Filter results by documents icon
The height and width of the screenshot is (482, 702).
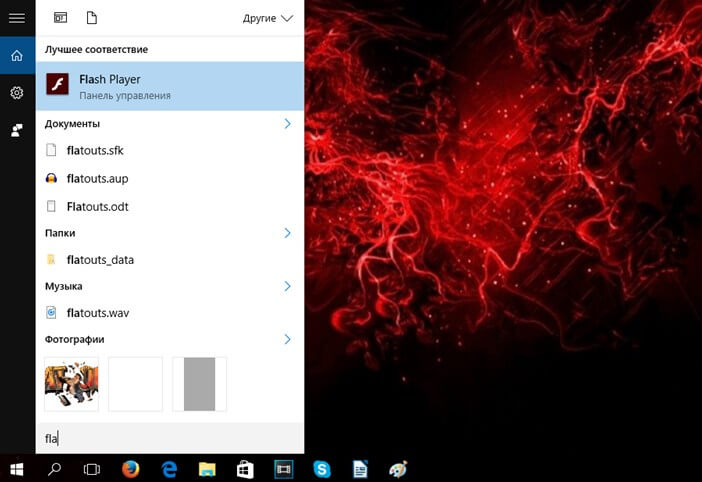[x=92, y=18]
